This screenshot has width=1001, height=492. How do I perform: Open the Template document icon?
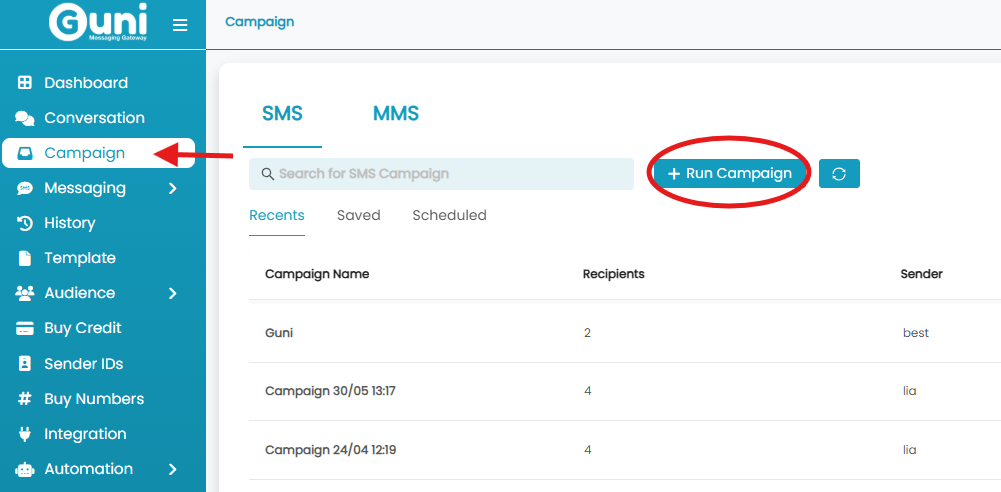[x=24, y=258]
